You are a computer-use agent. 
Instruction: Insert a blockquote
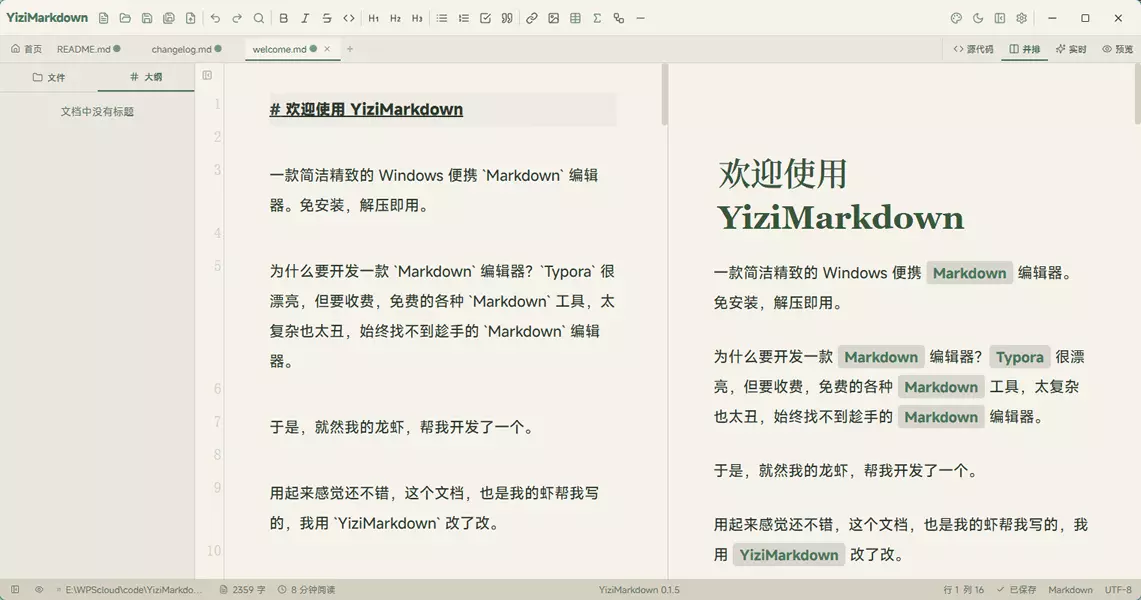[x=507, y=18]
